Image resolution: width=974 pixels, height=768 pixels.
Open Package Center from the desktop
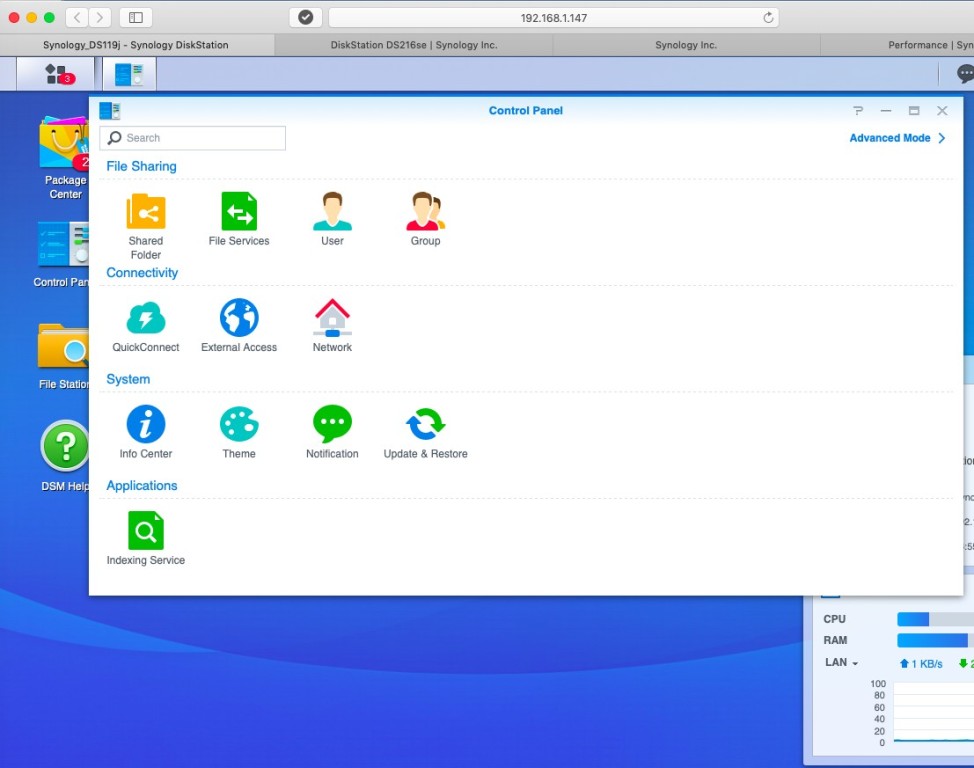[x=65, y=158]
